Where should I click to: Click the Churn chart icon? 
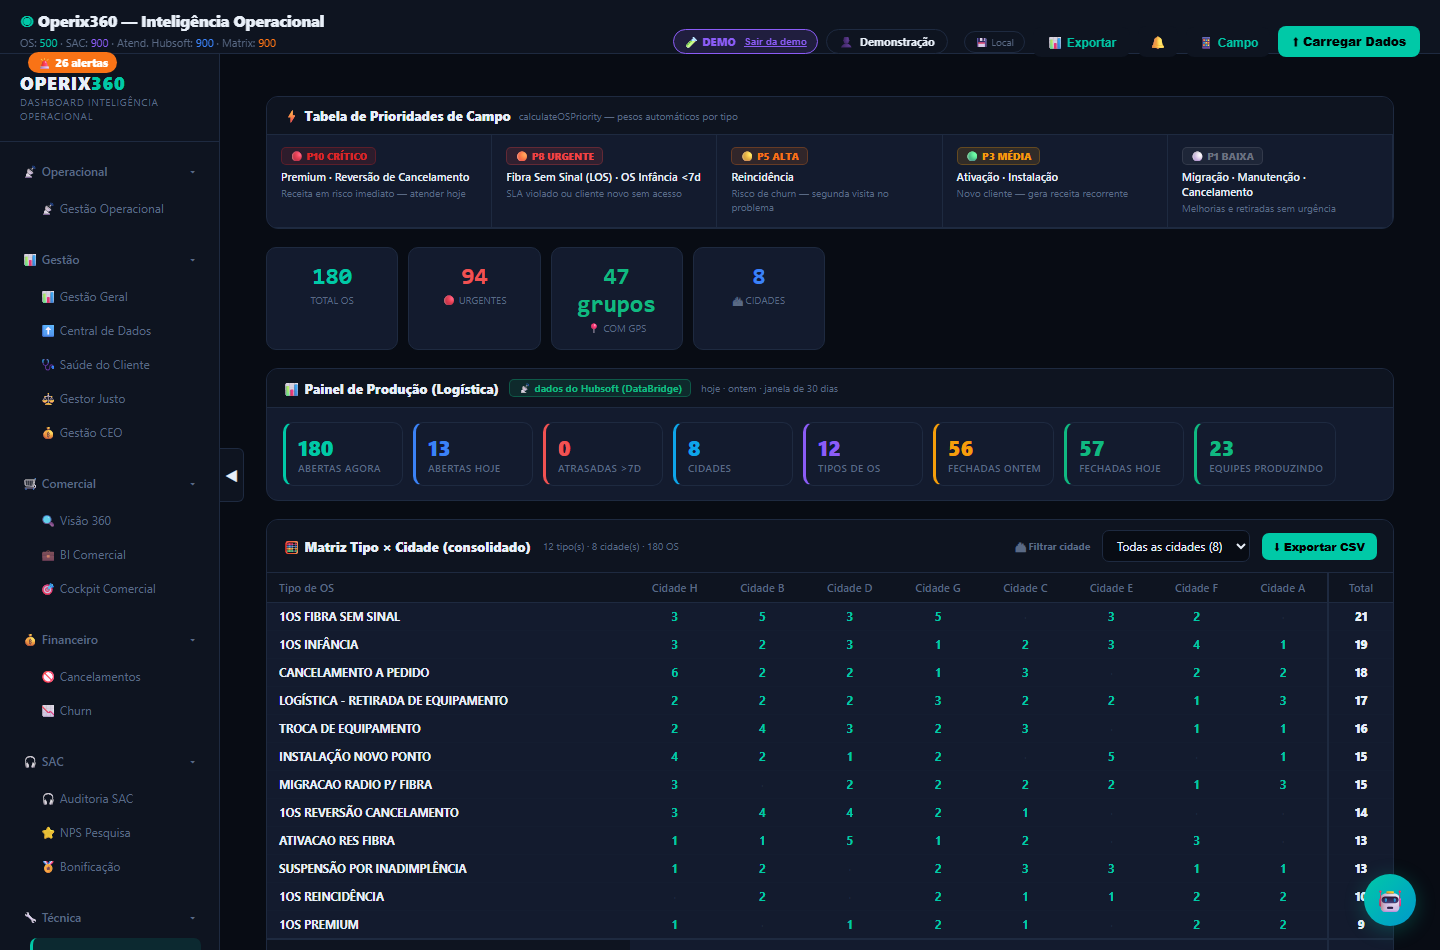48,711
